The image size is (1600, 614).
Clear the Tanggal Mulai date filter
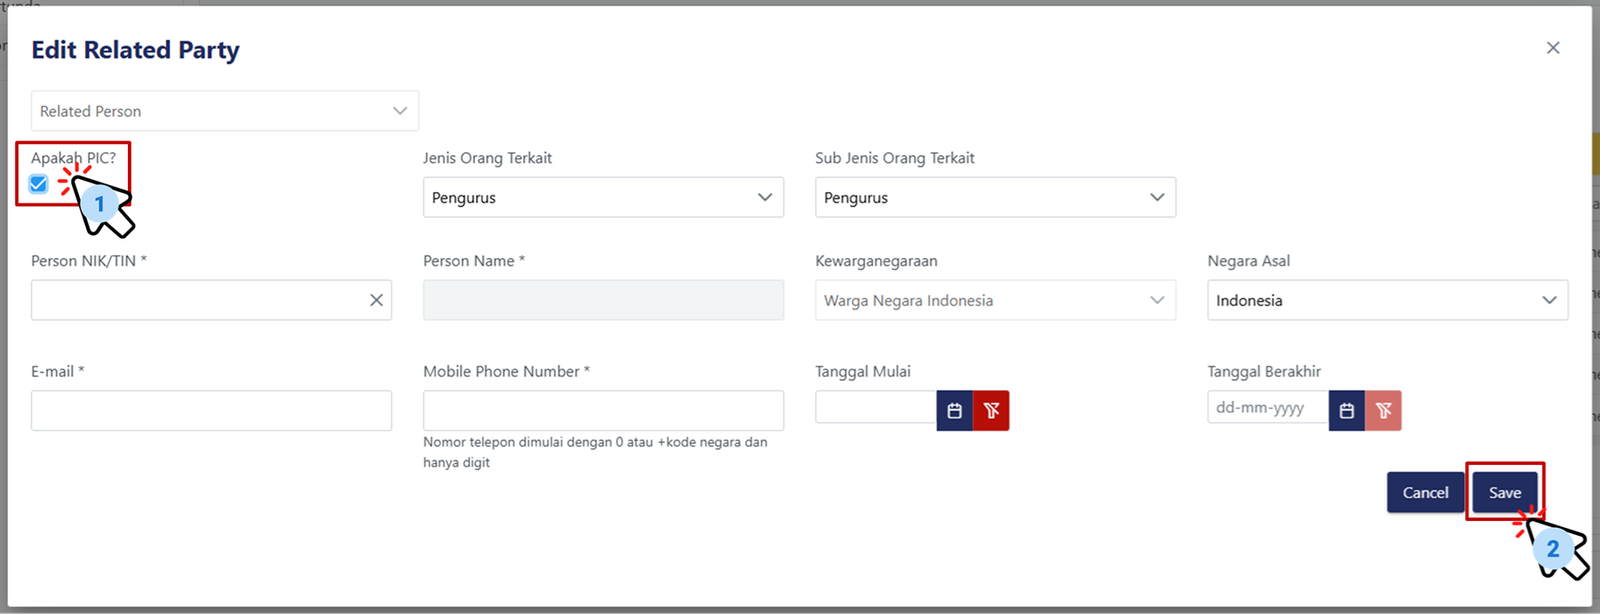point(991,411)
